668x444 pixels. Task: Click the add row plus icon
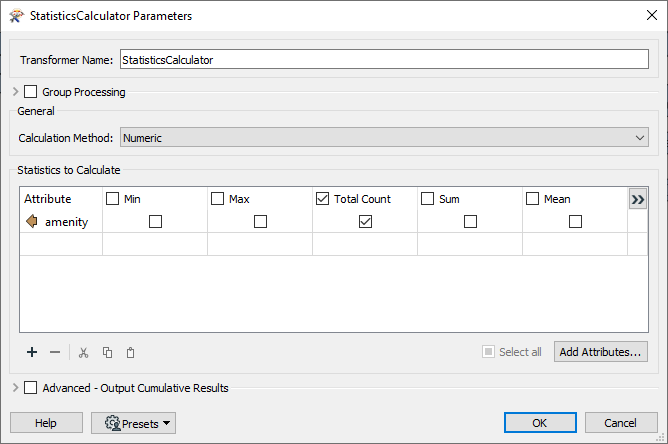(32, 352)
